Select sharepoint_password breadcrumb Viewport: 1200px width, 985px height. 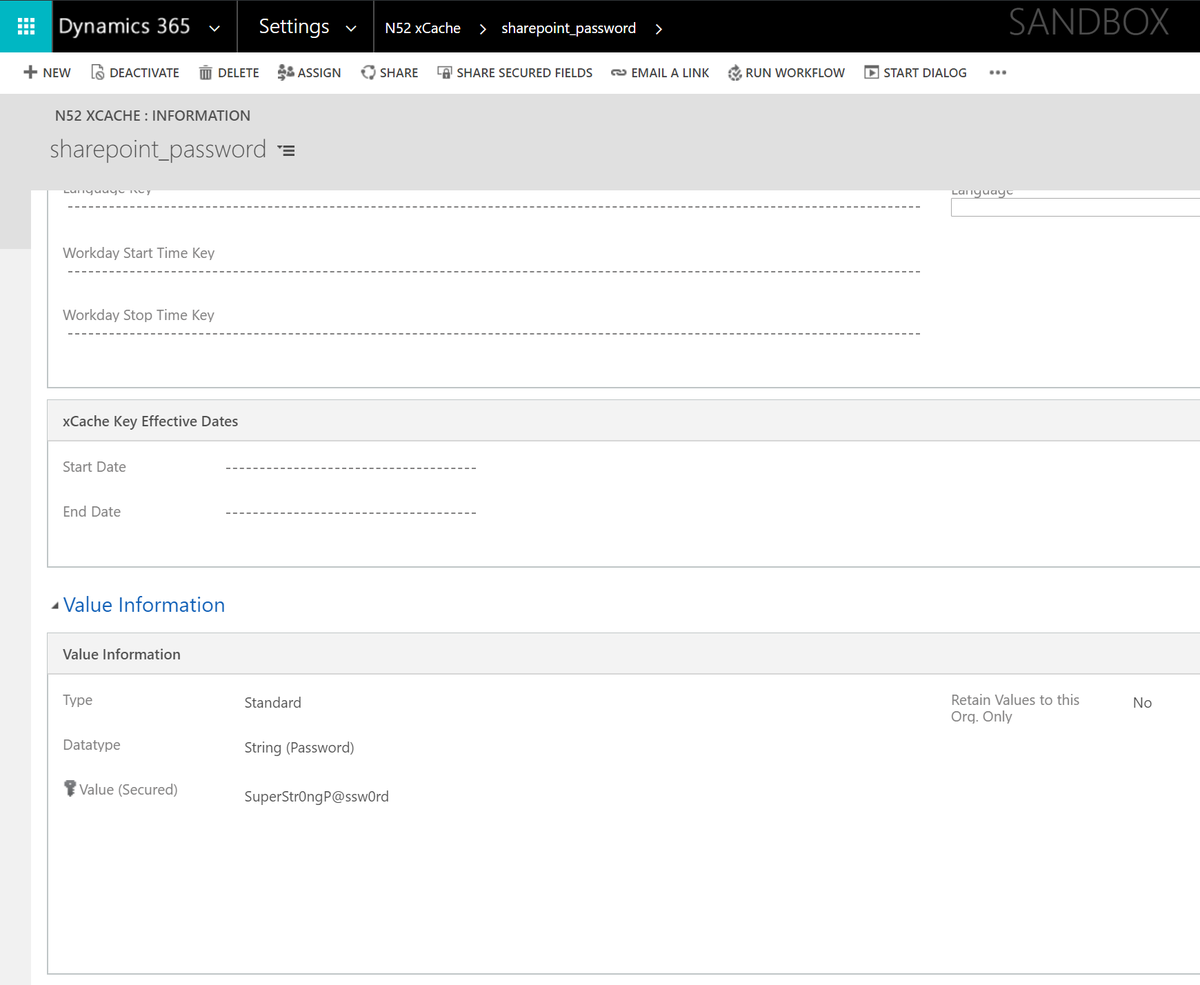point(568,28)
